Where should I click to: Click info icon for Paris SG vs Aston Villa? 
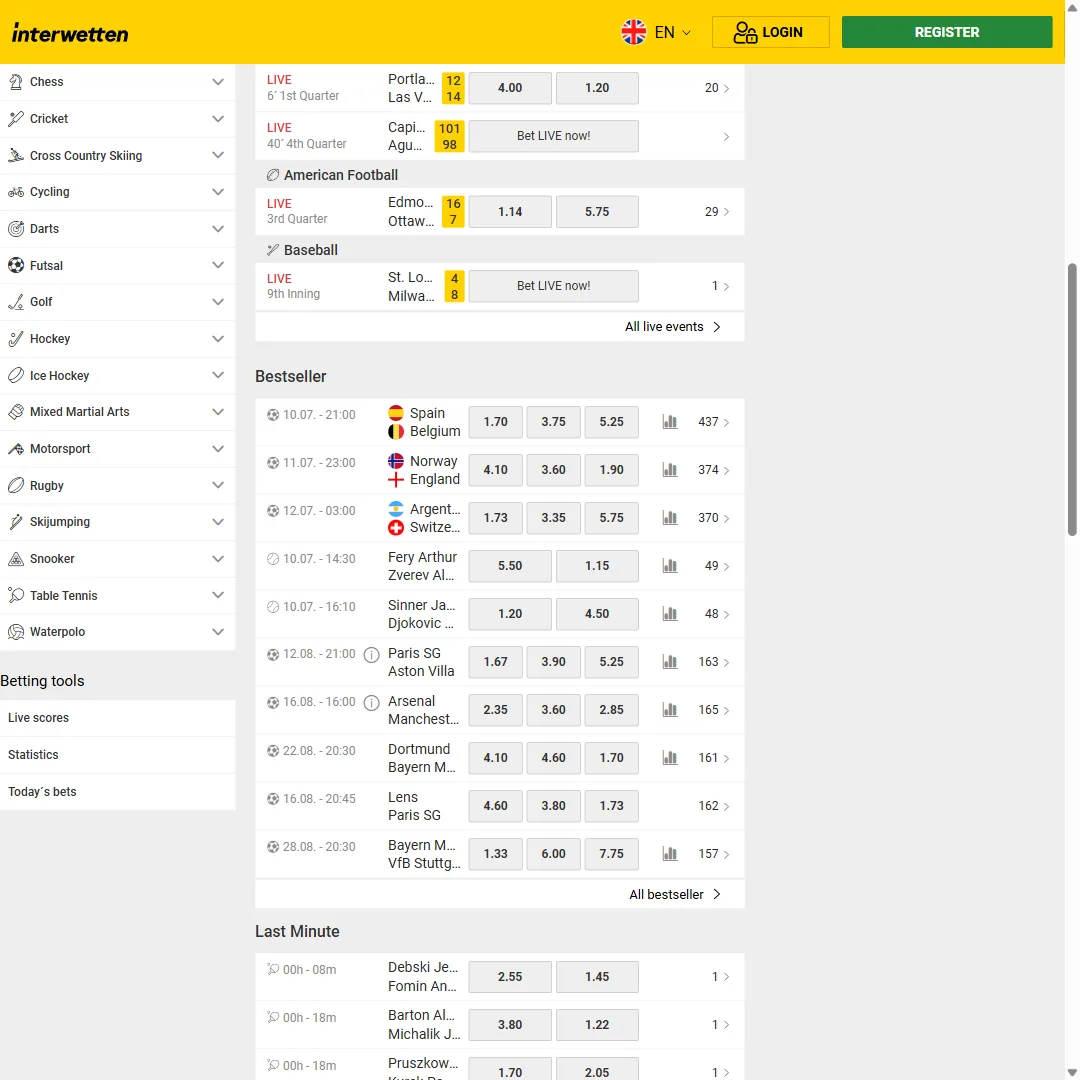pyautogui.click(x=371, y=655)
